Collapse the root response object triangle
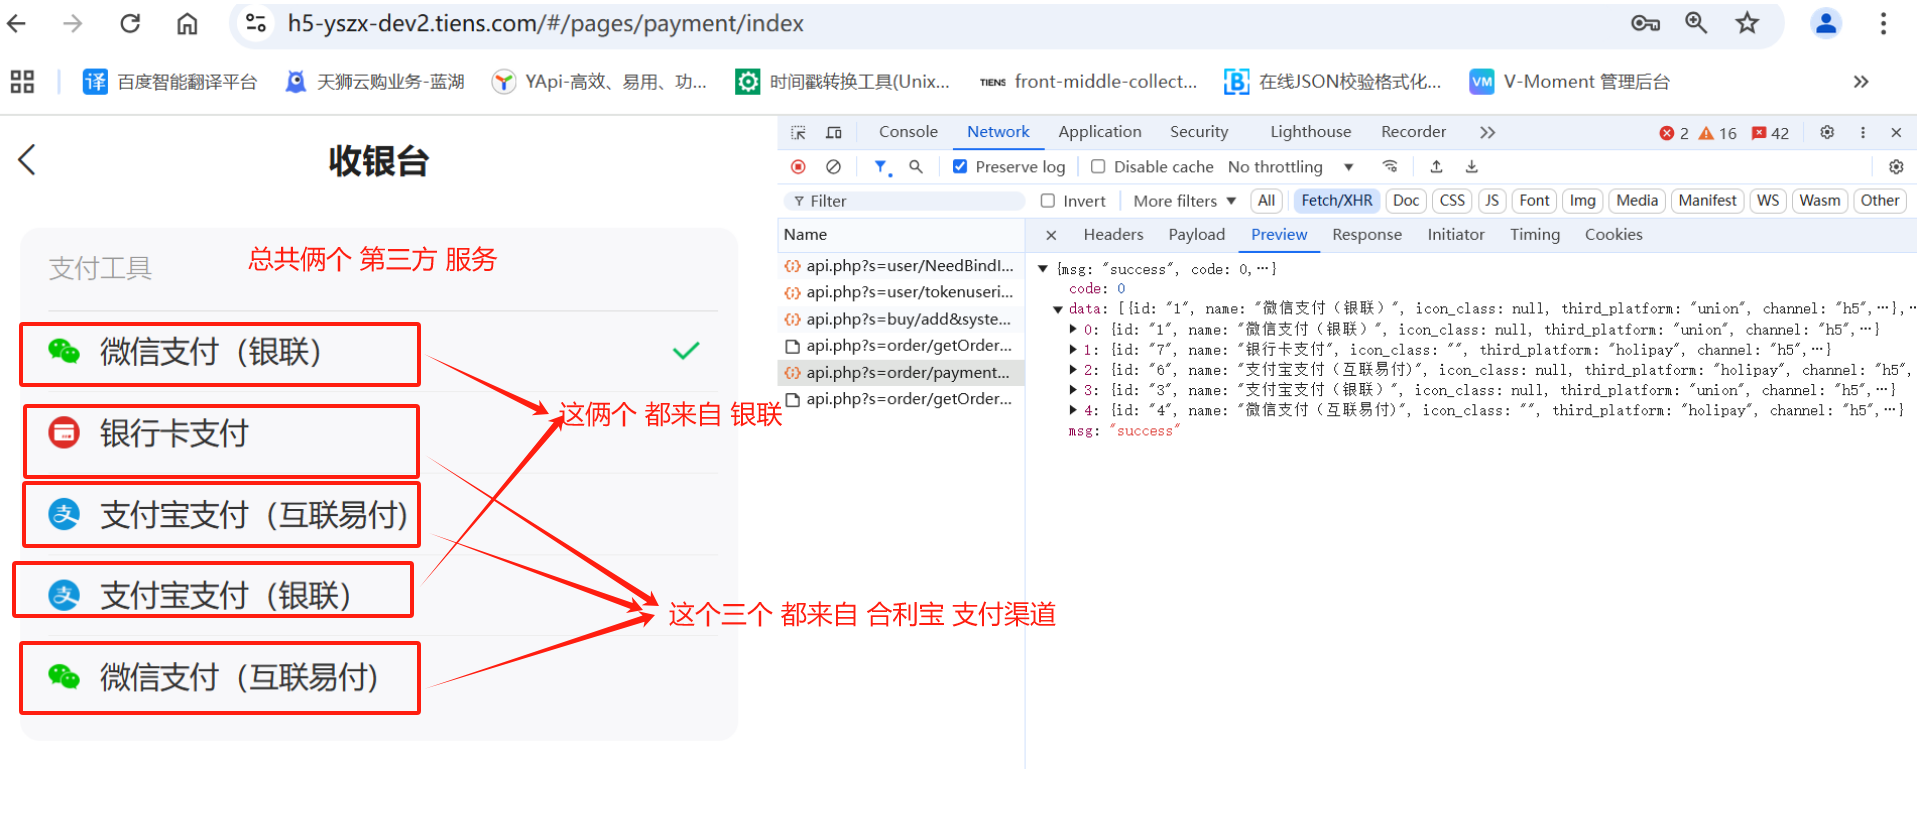 1043,269
